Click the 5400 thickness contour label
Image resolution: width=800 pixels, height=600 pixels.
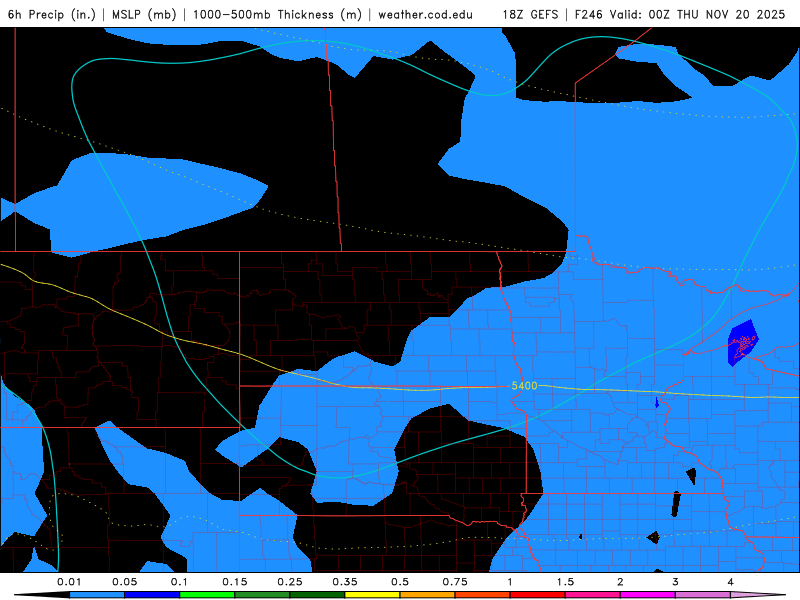(x=524, y=386)
